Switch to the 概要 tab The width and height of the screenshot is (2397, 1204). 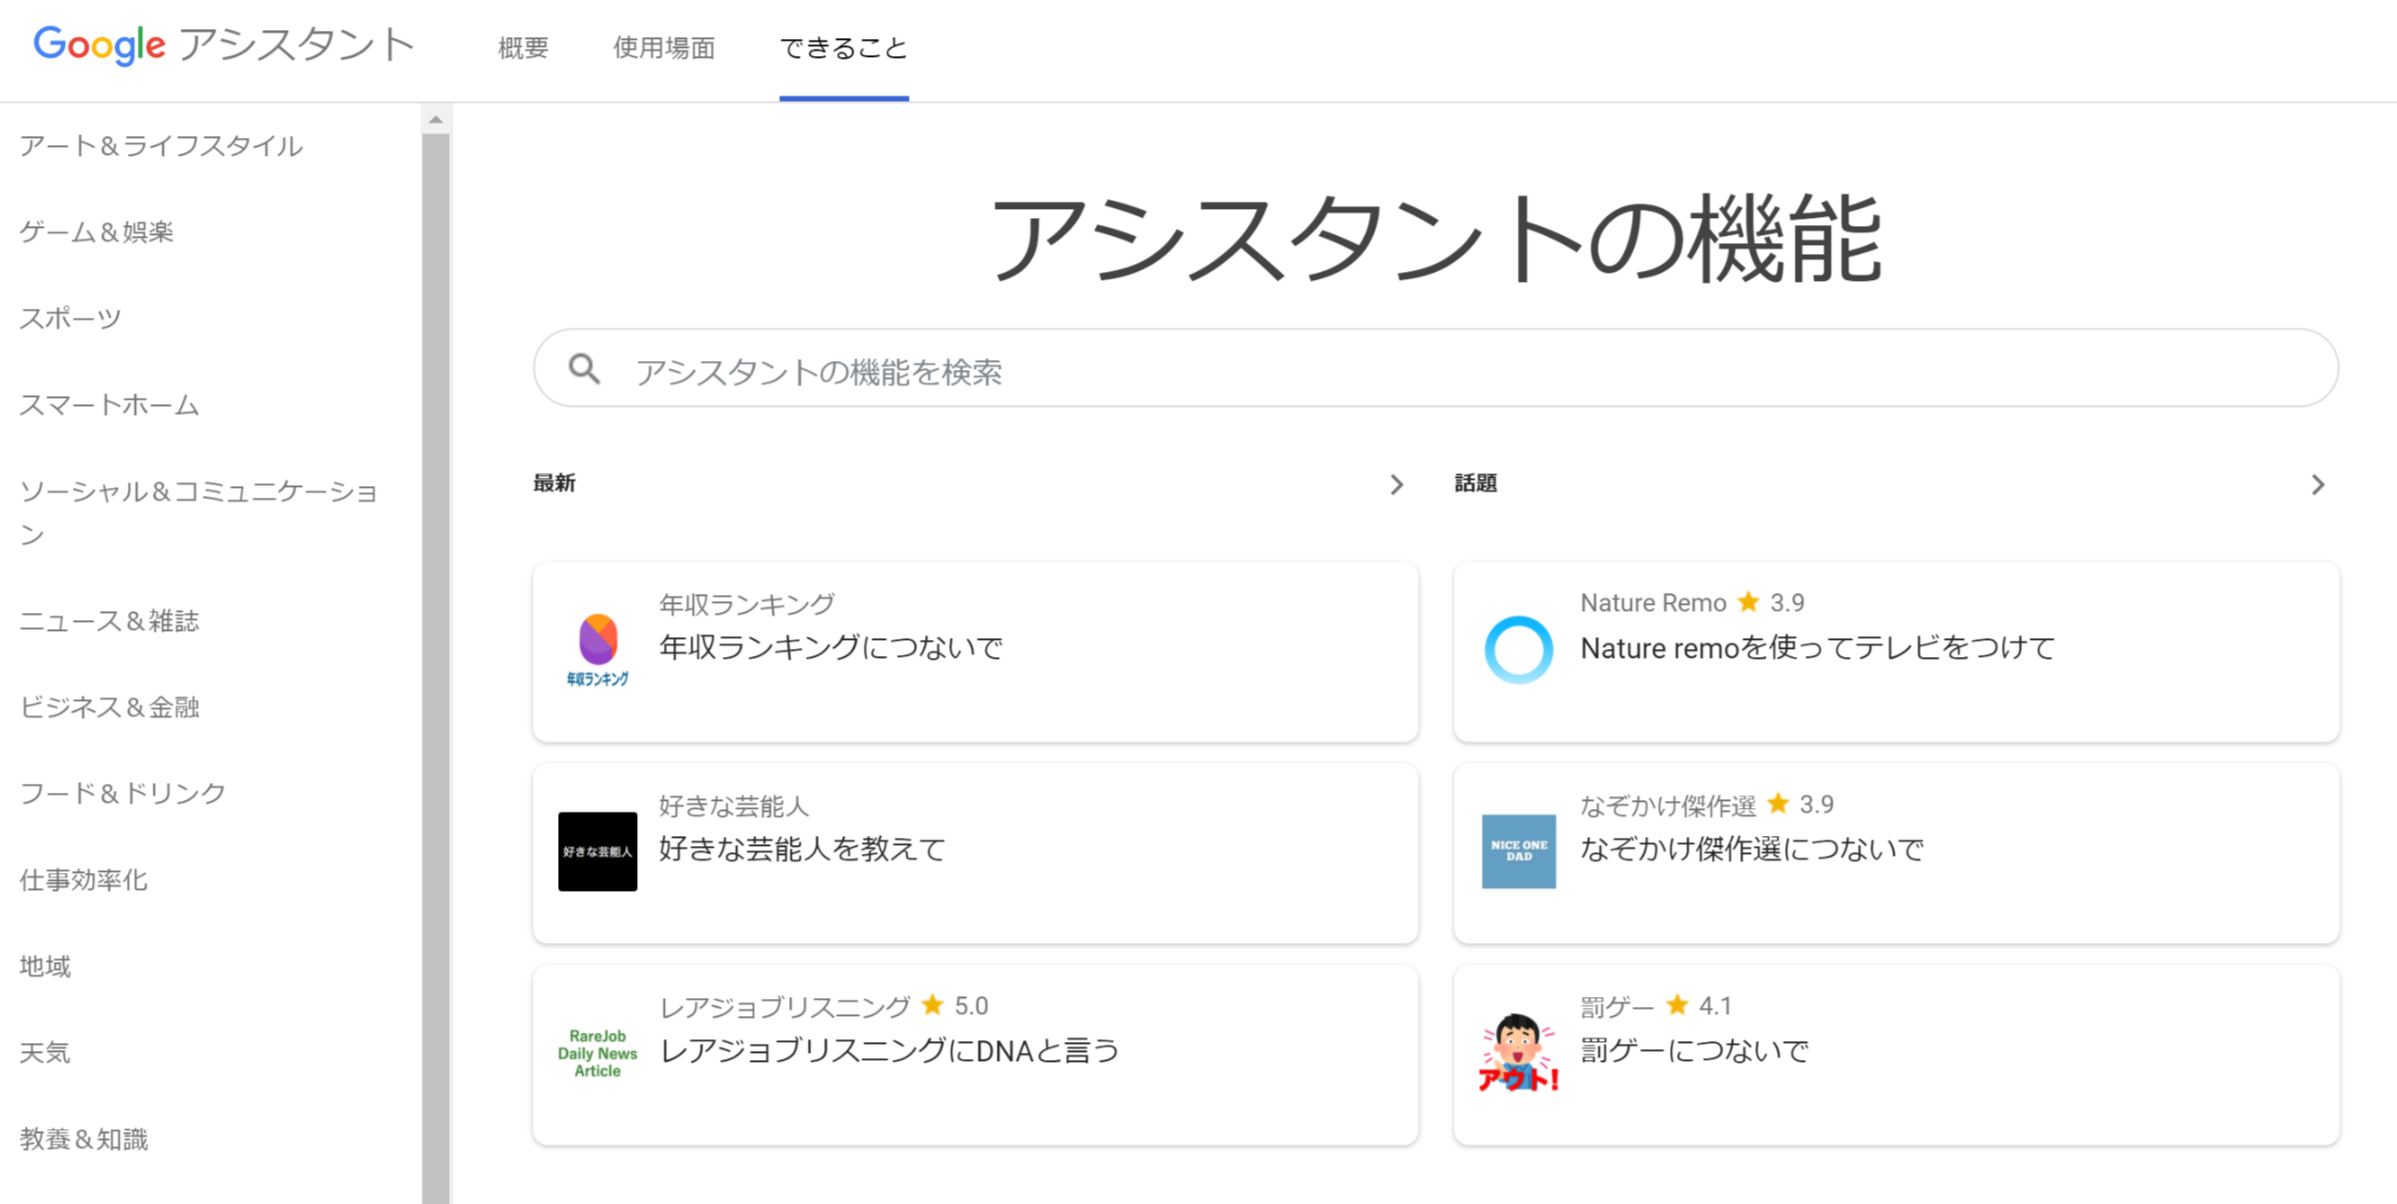[x=523, y=48]
